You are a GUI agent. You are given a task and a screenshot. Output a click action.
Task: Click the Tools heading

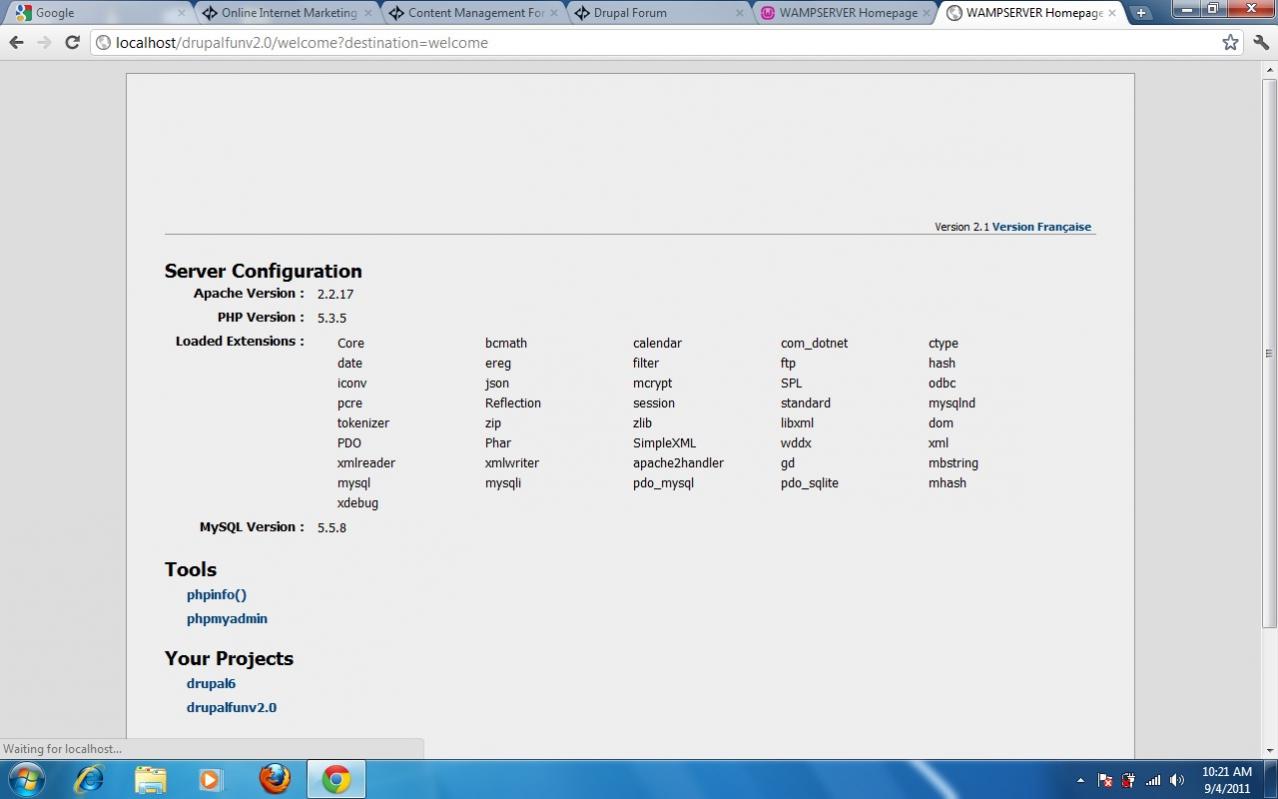pyautogui.click(x=191, y=569)
